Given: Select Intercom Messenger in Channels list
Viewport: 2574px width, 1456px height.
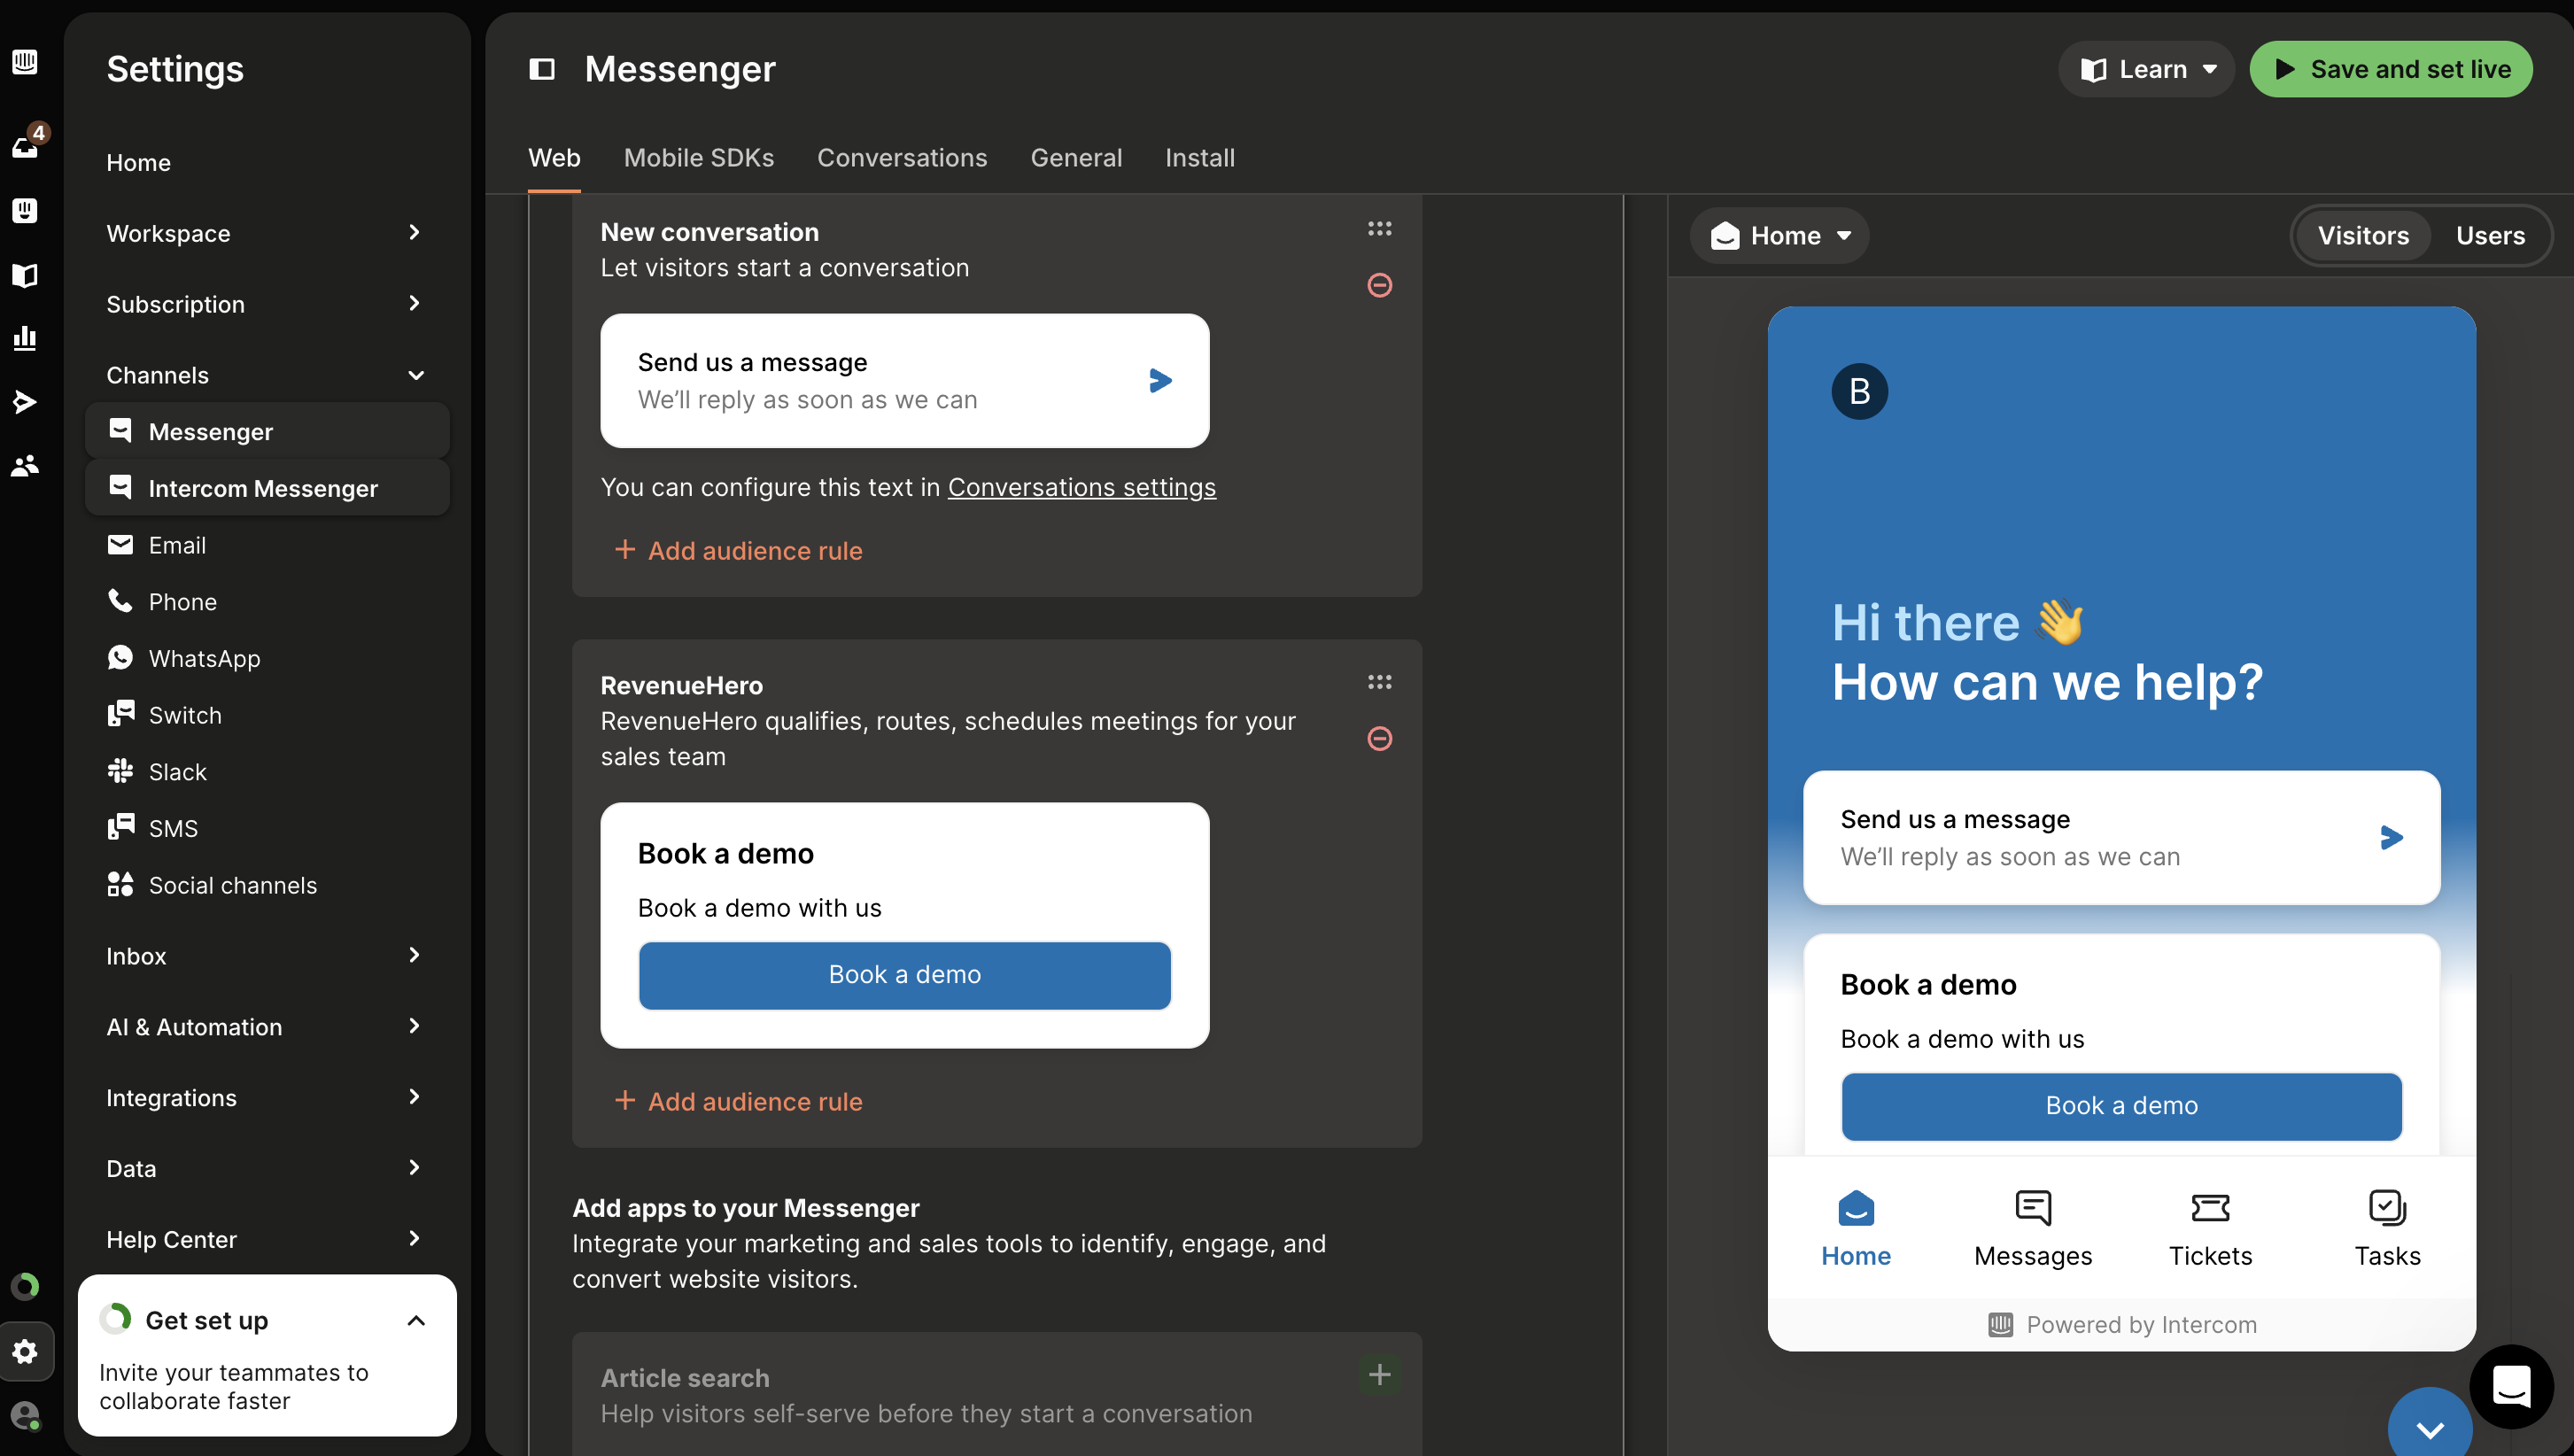Looking at the screenshot, I should (267, 488).
